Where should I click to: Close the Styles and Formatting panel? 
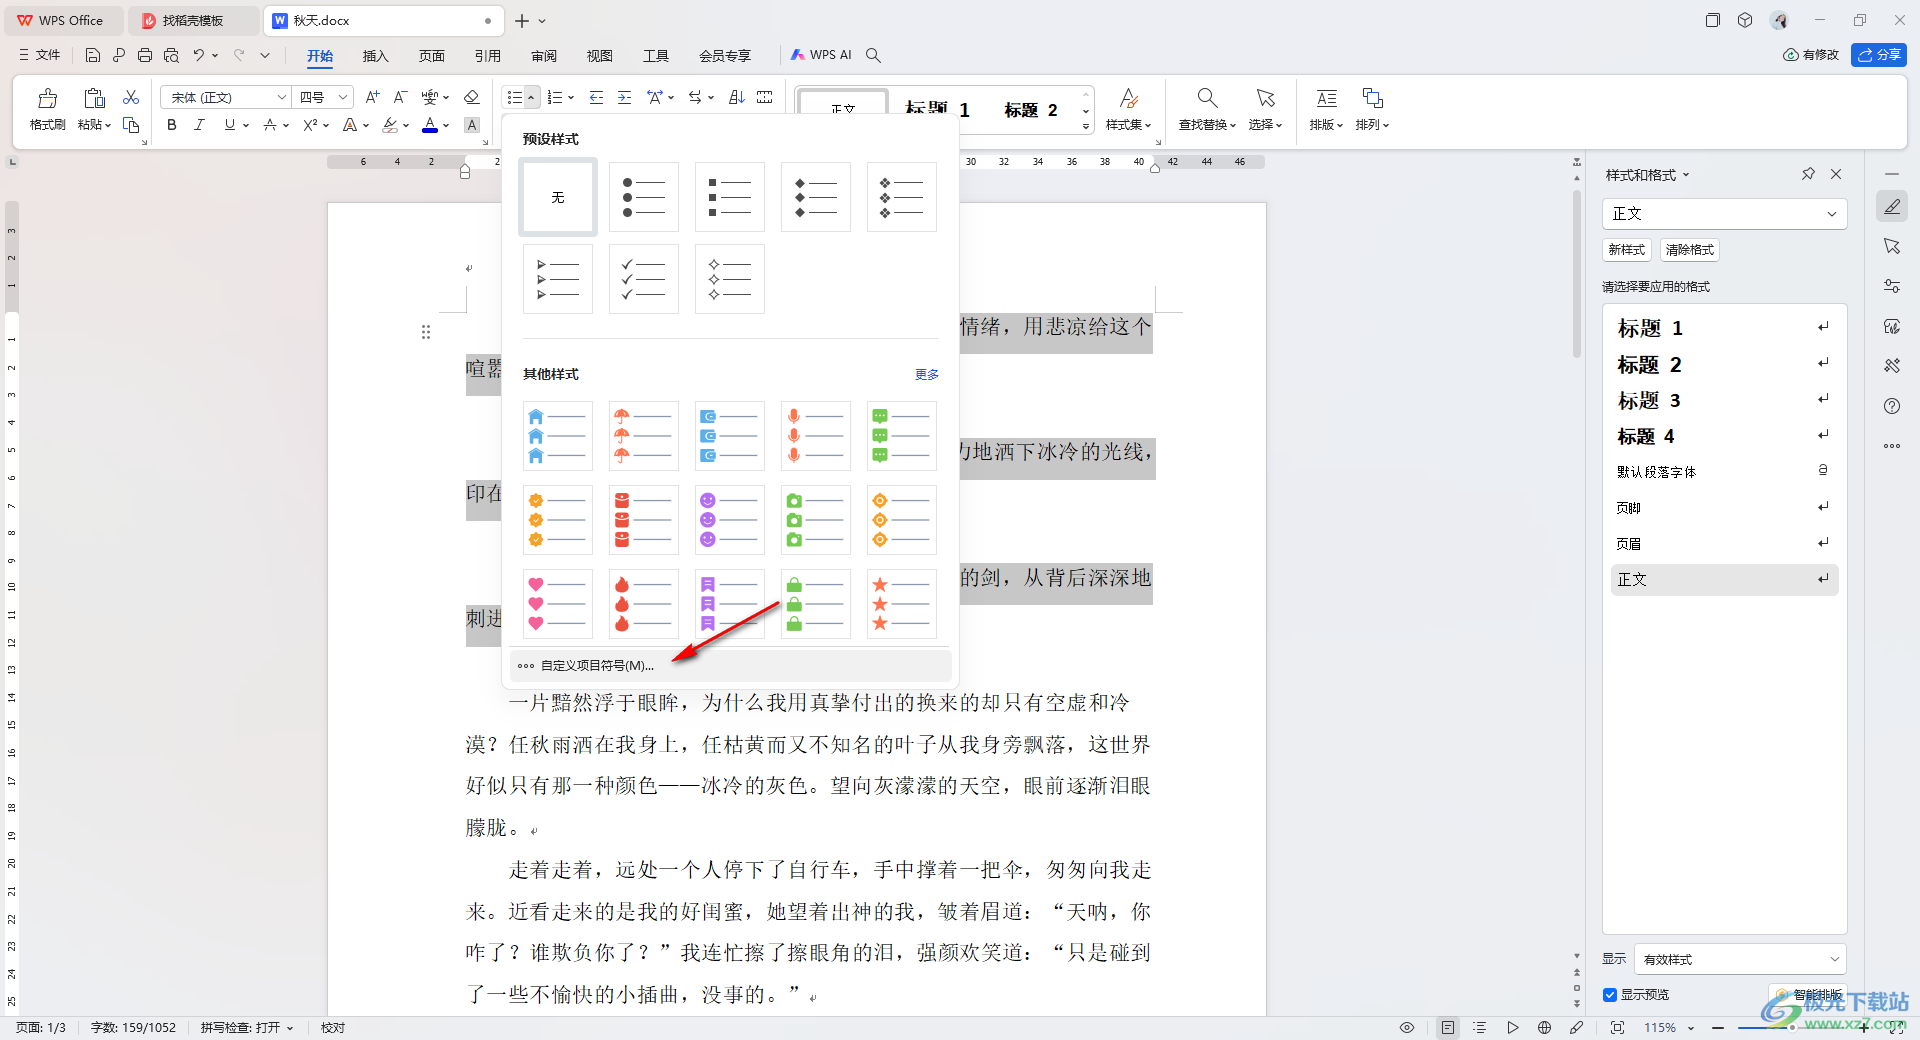(x=1836, y=174)
